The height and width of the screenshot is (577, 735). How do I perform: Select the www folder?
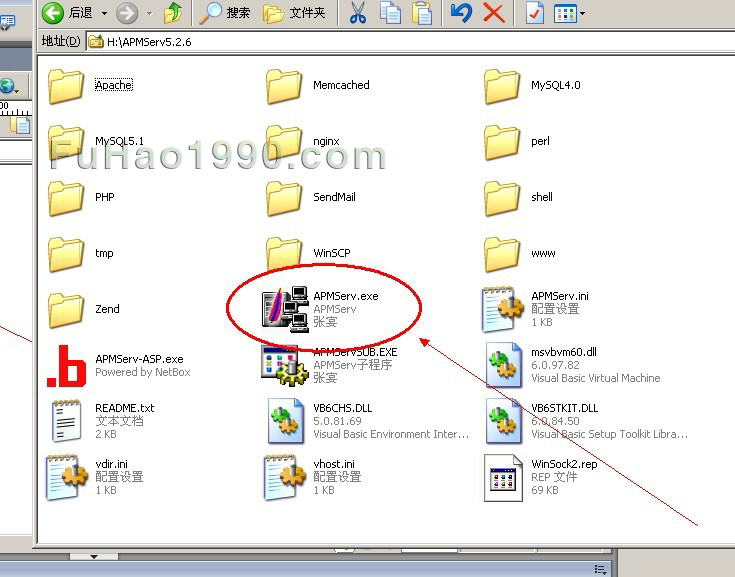point(519,254)
